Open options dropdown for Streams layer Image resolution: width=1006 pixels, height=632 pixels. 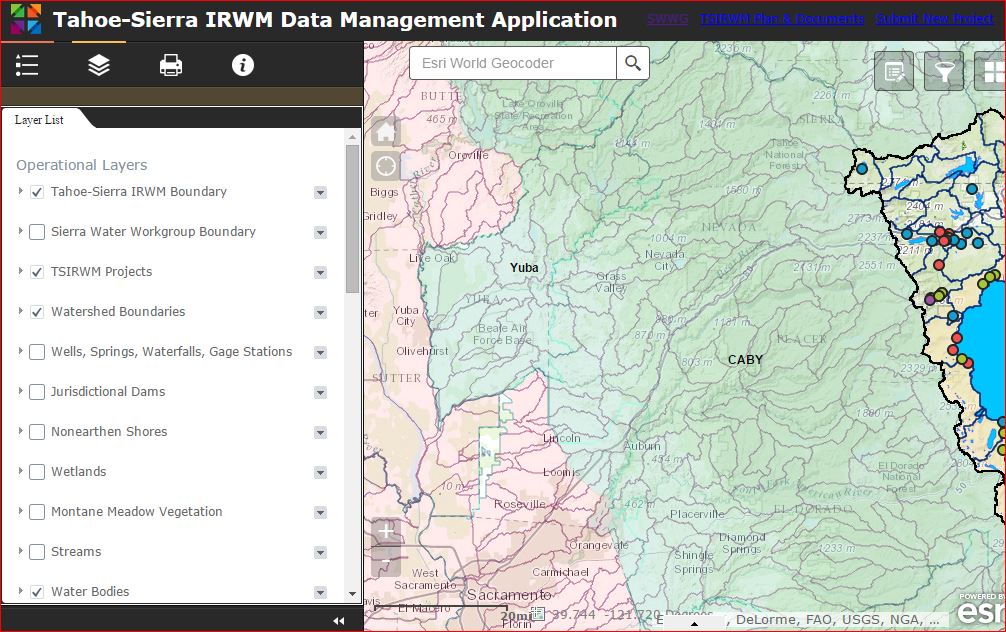point(321,552)
